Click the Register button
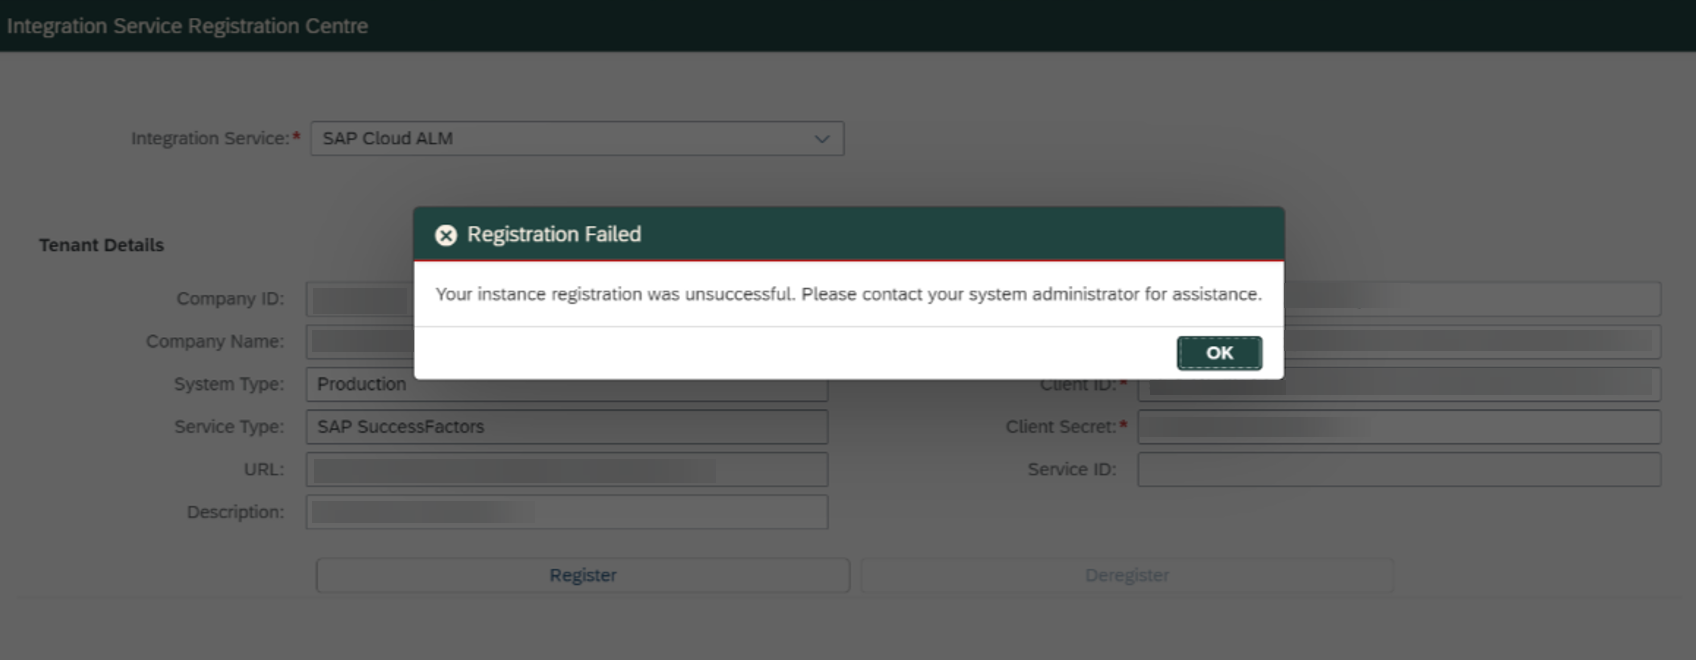Viewport: 1696px width, 660px height. (x=583, y=575)
